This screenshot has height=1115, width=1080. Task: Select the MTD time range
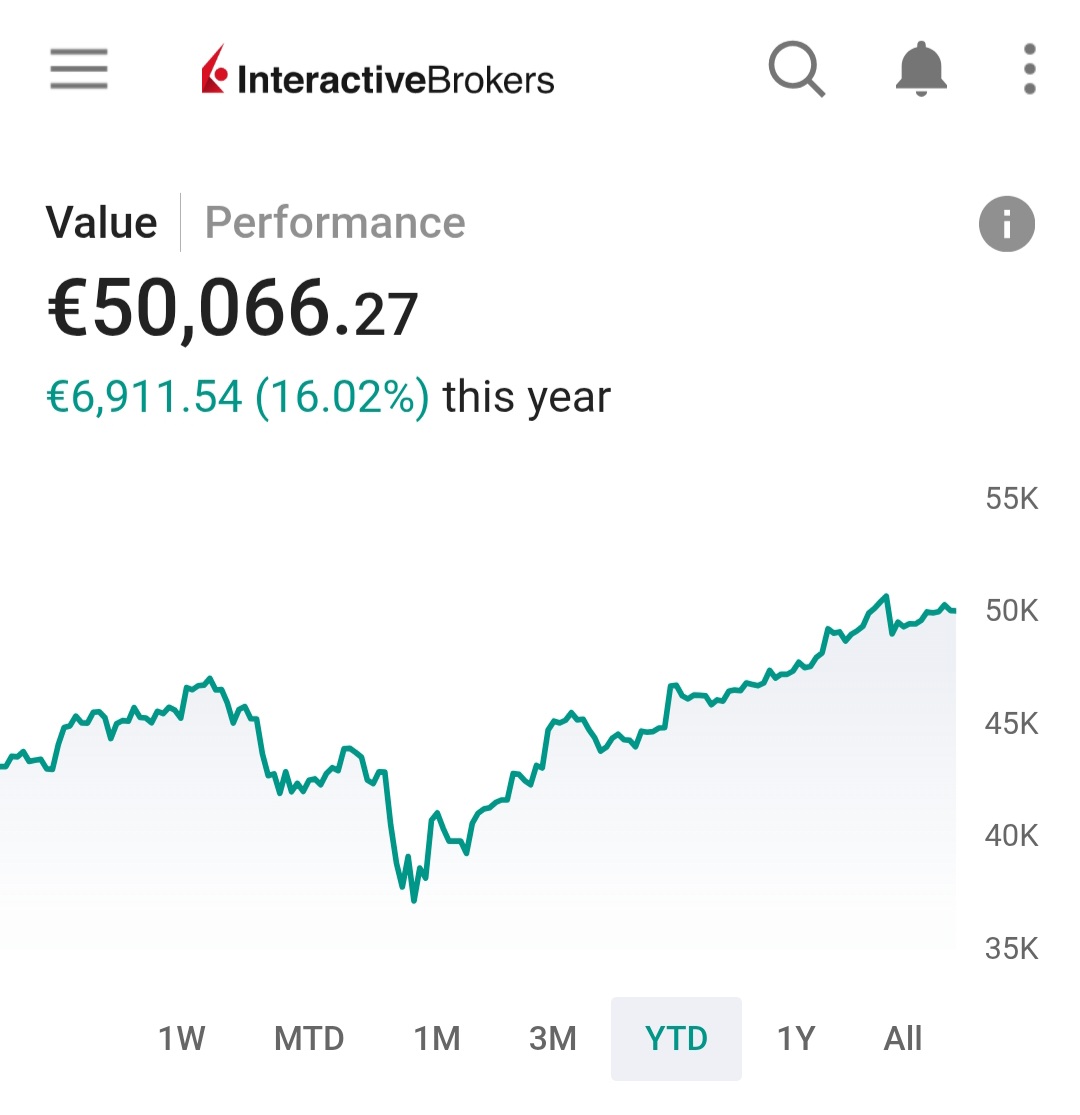309,1039
